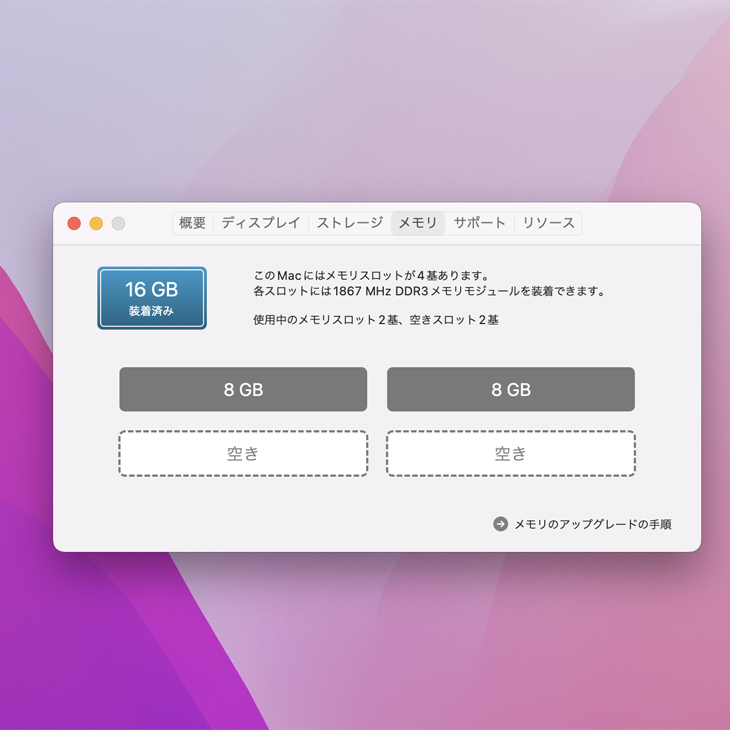
Task: Select the right 8 GB memory slot
Action: pyautogui.click(x=511, y=389)
